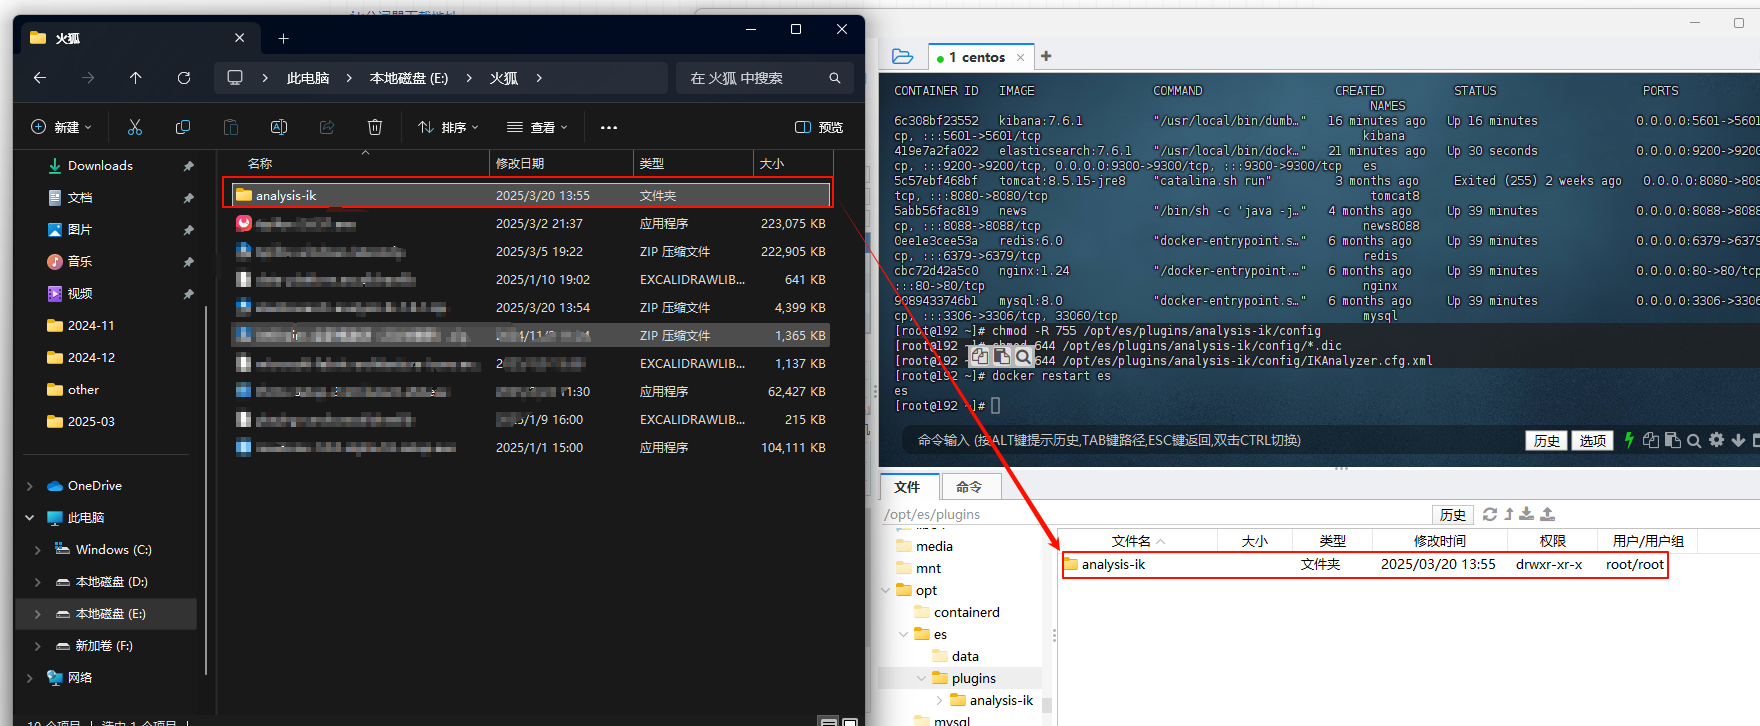Refresh the remote file list in FinalShell
Screen dimensions: 1760x726
(x=1490, y=514)
